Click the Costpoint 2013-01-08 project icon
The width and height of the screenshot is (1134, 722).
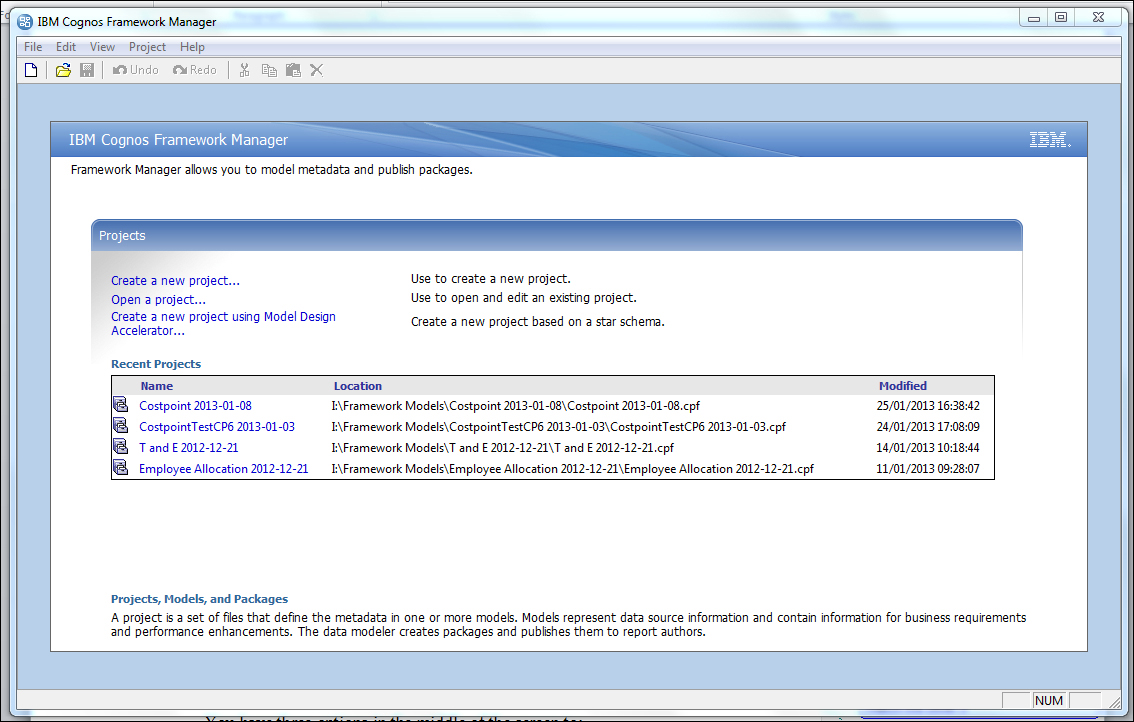[x=120, y=405]
